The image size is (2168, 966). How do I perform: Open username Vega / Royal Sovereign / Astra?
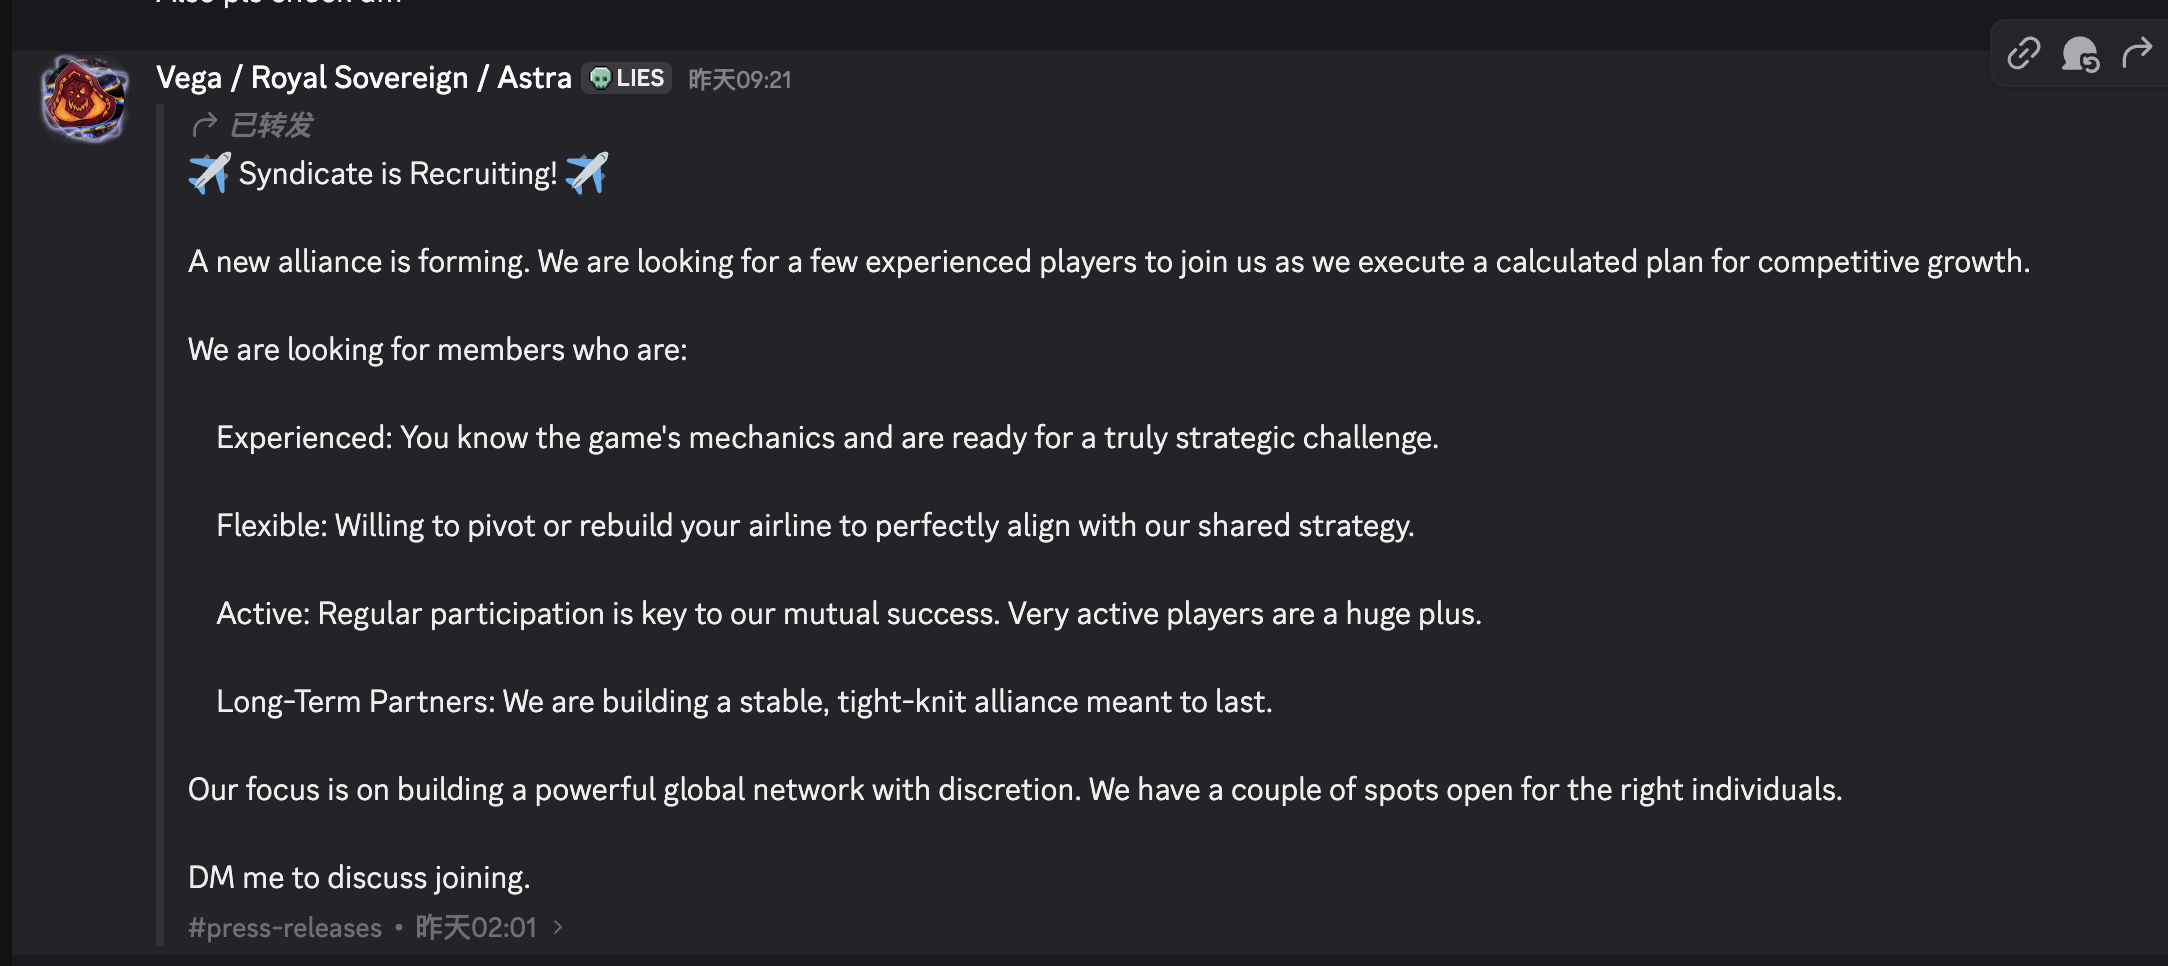tap(364, 78)
